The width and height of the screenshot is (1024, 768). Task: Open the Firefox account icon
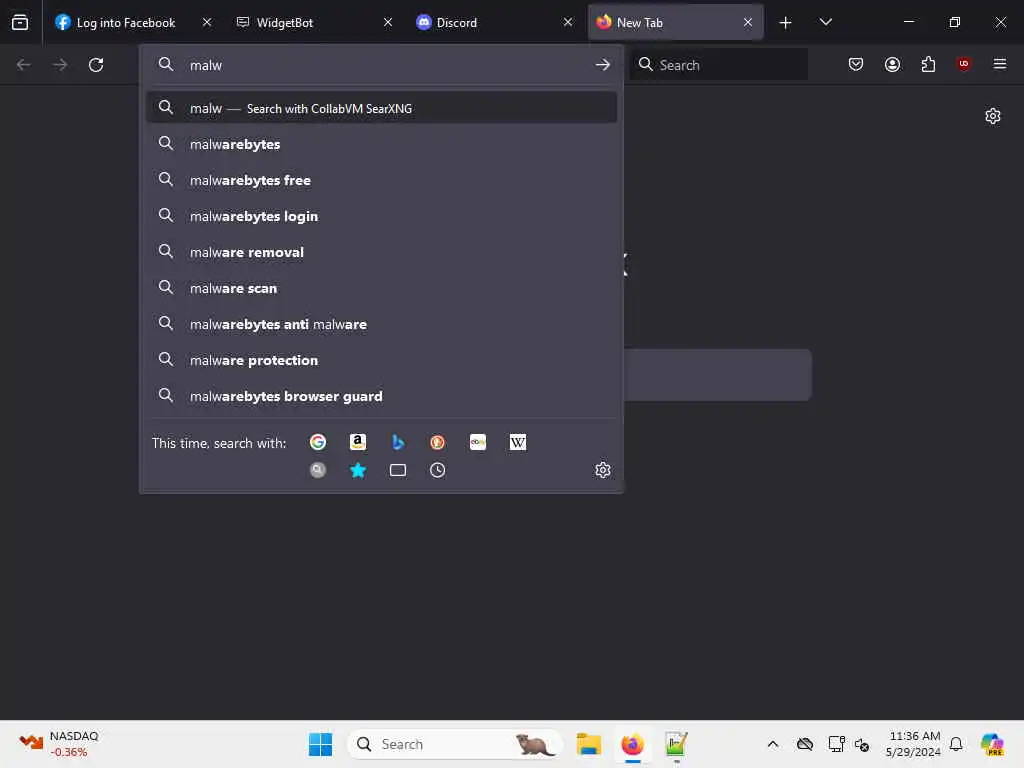click(892, 64)
